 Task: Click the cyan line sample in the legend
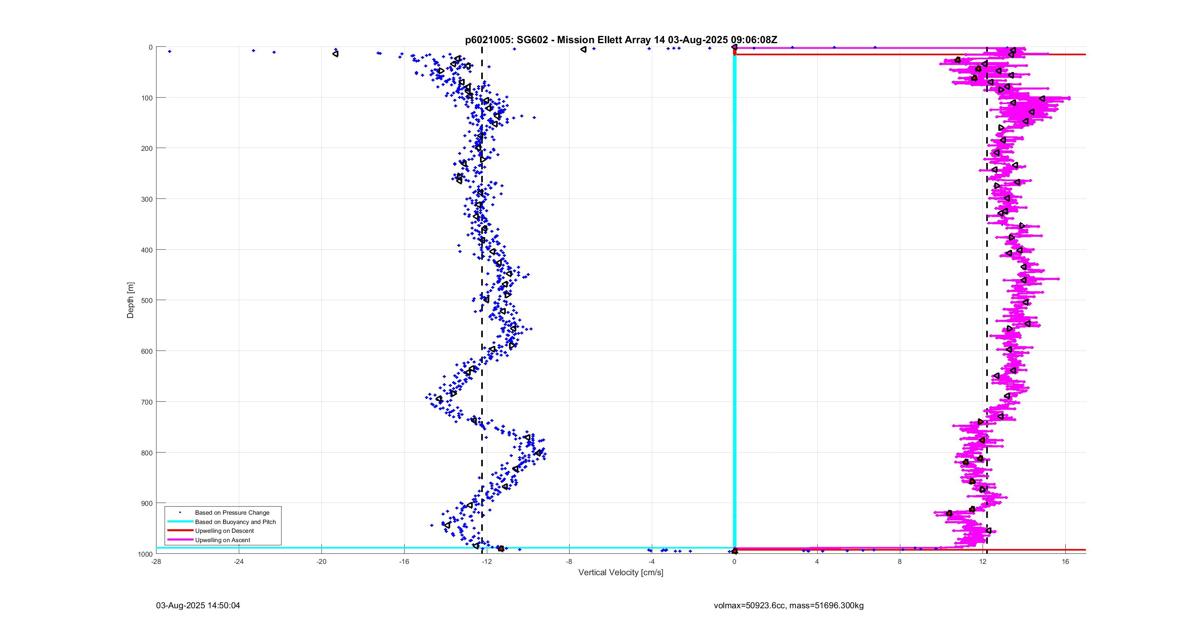click(x=180, y=521)
